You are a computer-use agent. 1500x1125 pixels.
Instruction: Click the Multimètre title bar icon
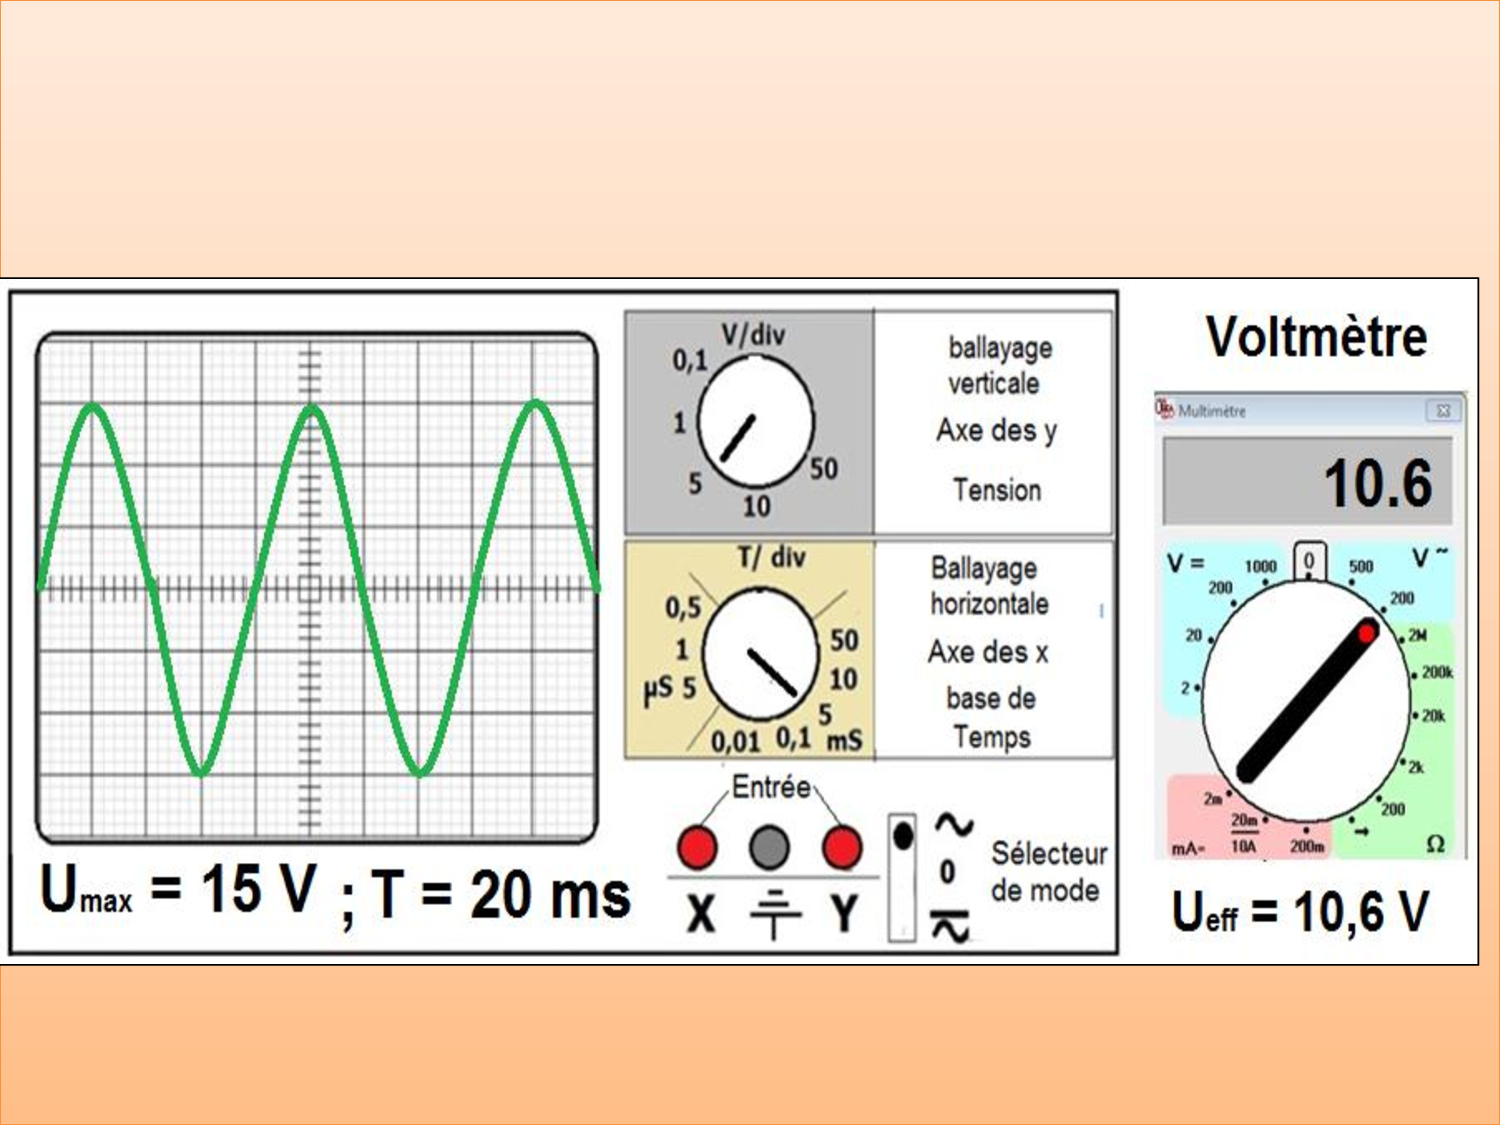point(1165,410)
